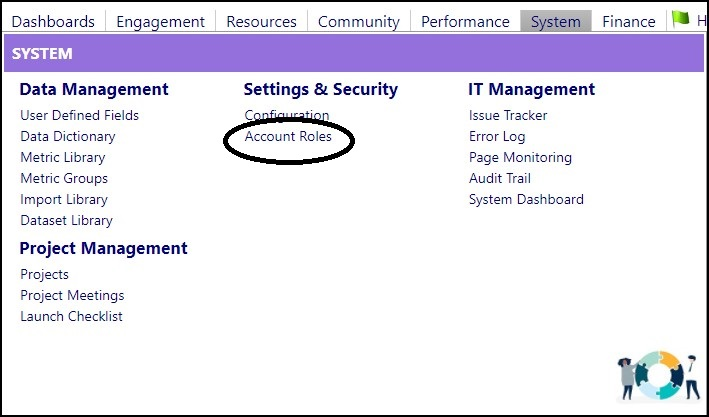This screenshot has height=417, width=709.
Task: Open Account Roles link
Action: click(288, 136)
